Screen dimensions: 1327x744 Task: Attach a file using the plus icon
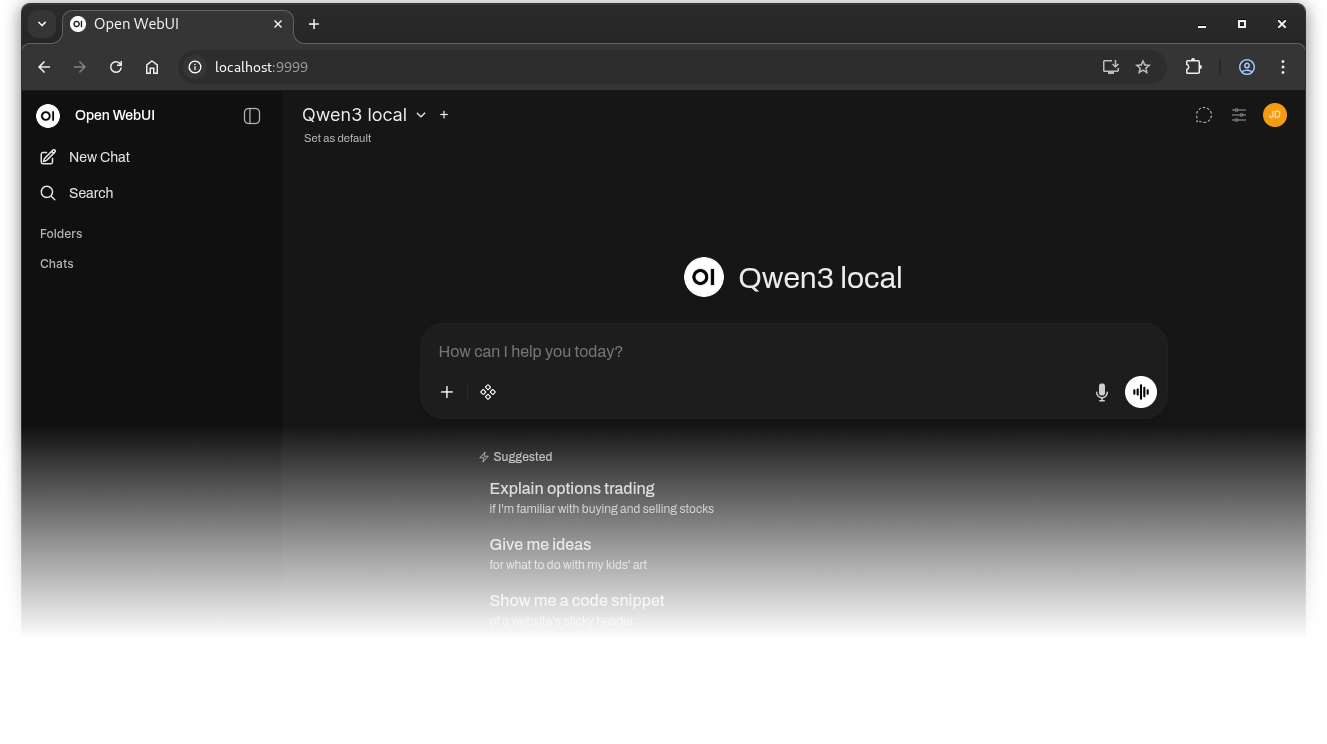446,392
